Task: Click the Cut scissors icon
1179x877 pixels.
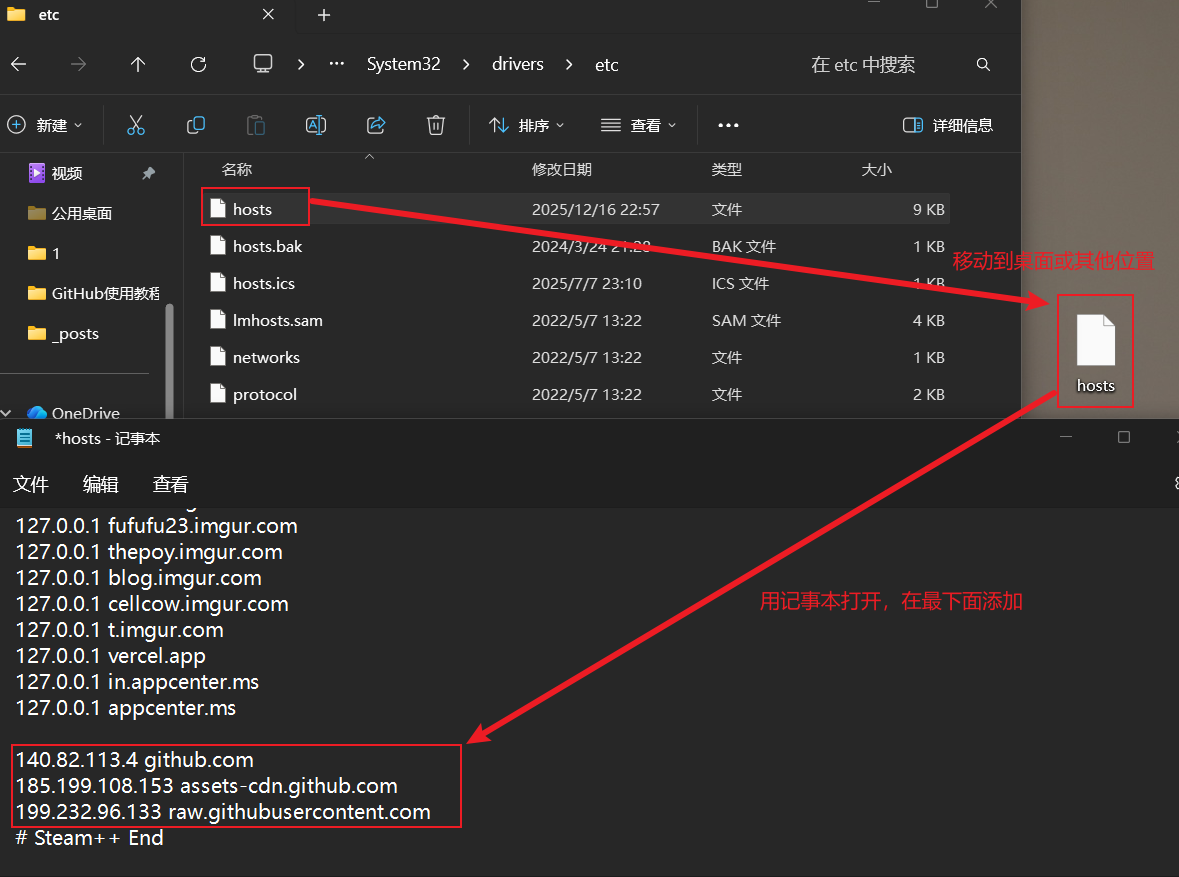Action: point(136,125)
